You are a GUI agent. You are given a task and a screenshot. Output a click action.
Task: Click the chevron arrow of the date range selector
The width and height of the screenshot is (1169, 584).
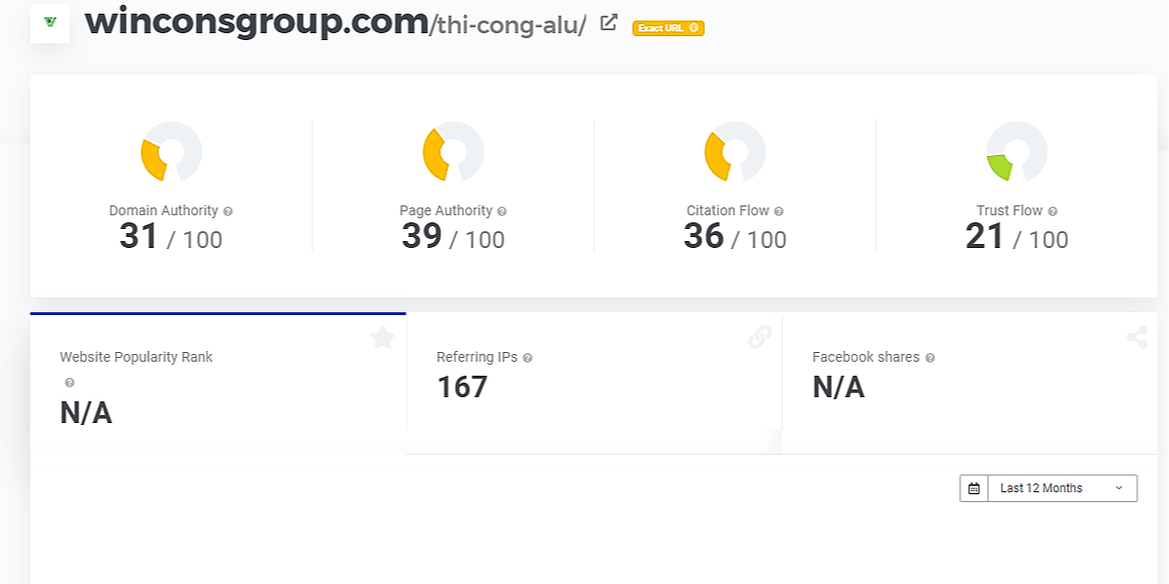1118,488
